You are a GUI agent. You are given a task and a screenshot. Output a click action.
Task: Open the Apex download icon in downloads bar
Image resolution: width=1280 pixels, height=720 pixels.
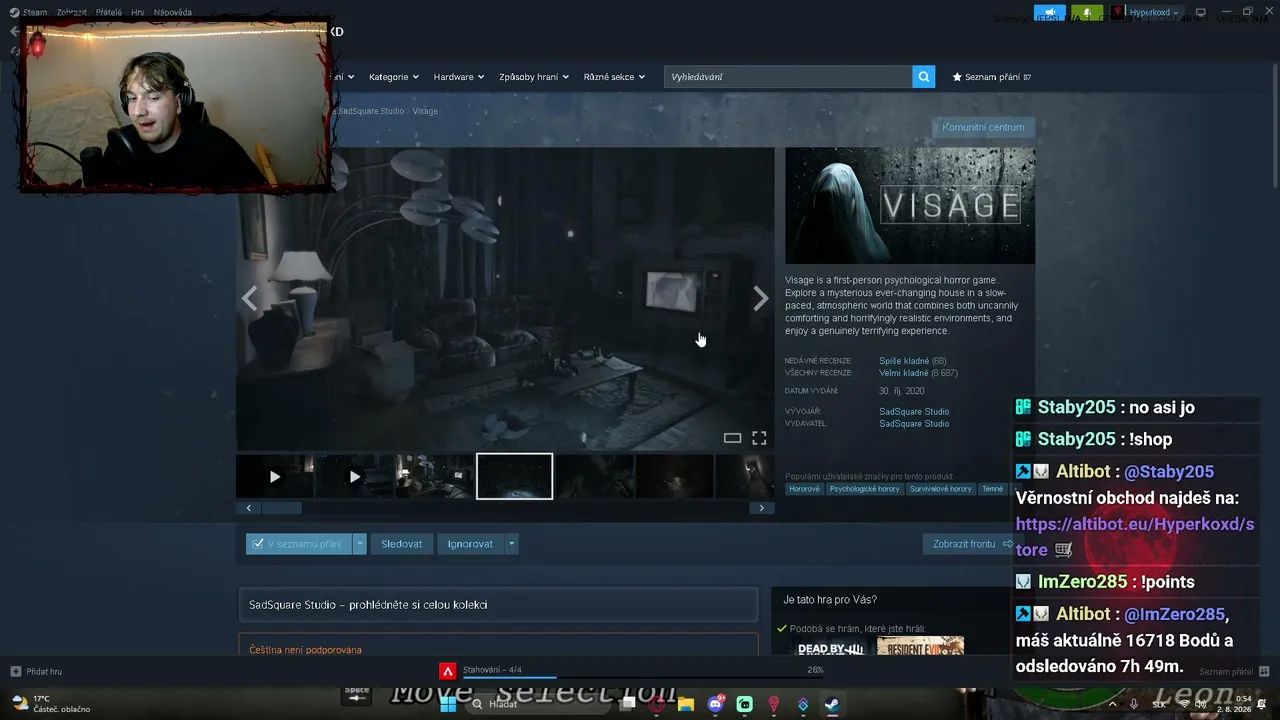pos(448,671)
